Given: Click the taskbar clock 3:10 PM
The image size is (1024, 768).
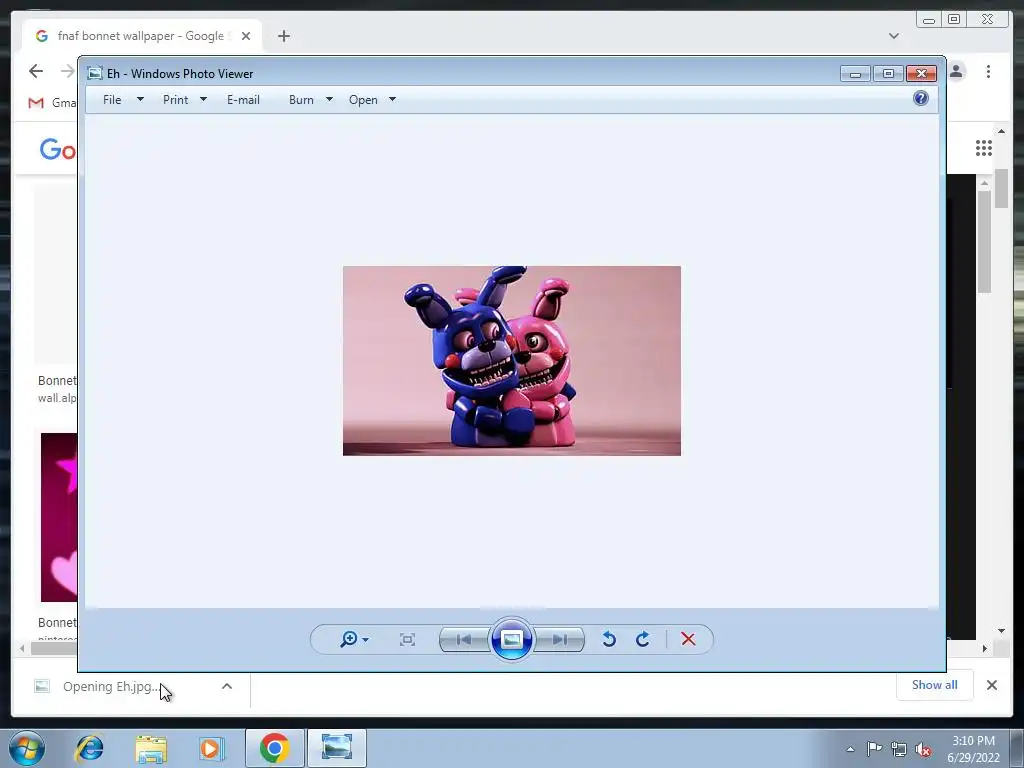Looking at the screenshot, I should pos(973,741).
